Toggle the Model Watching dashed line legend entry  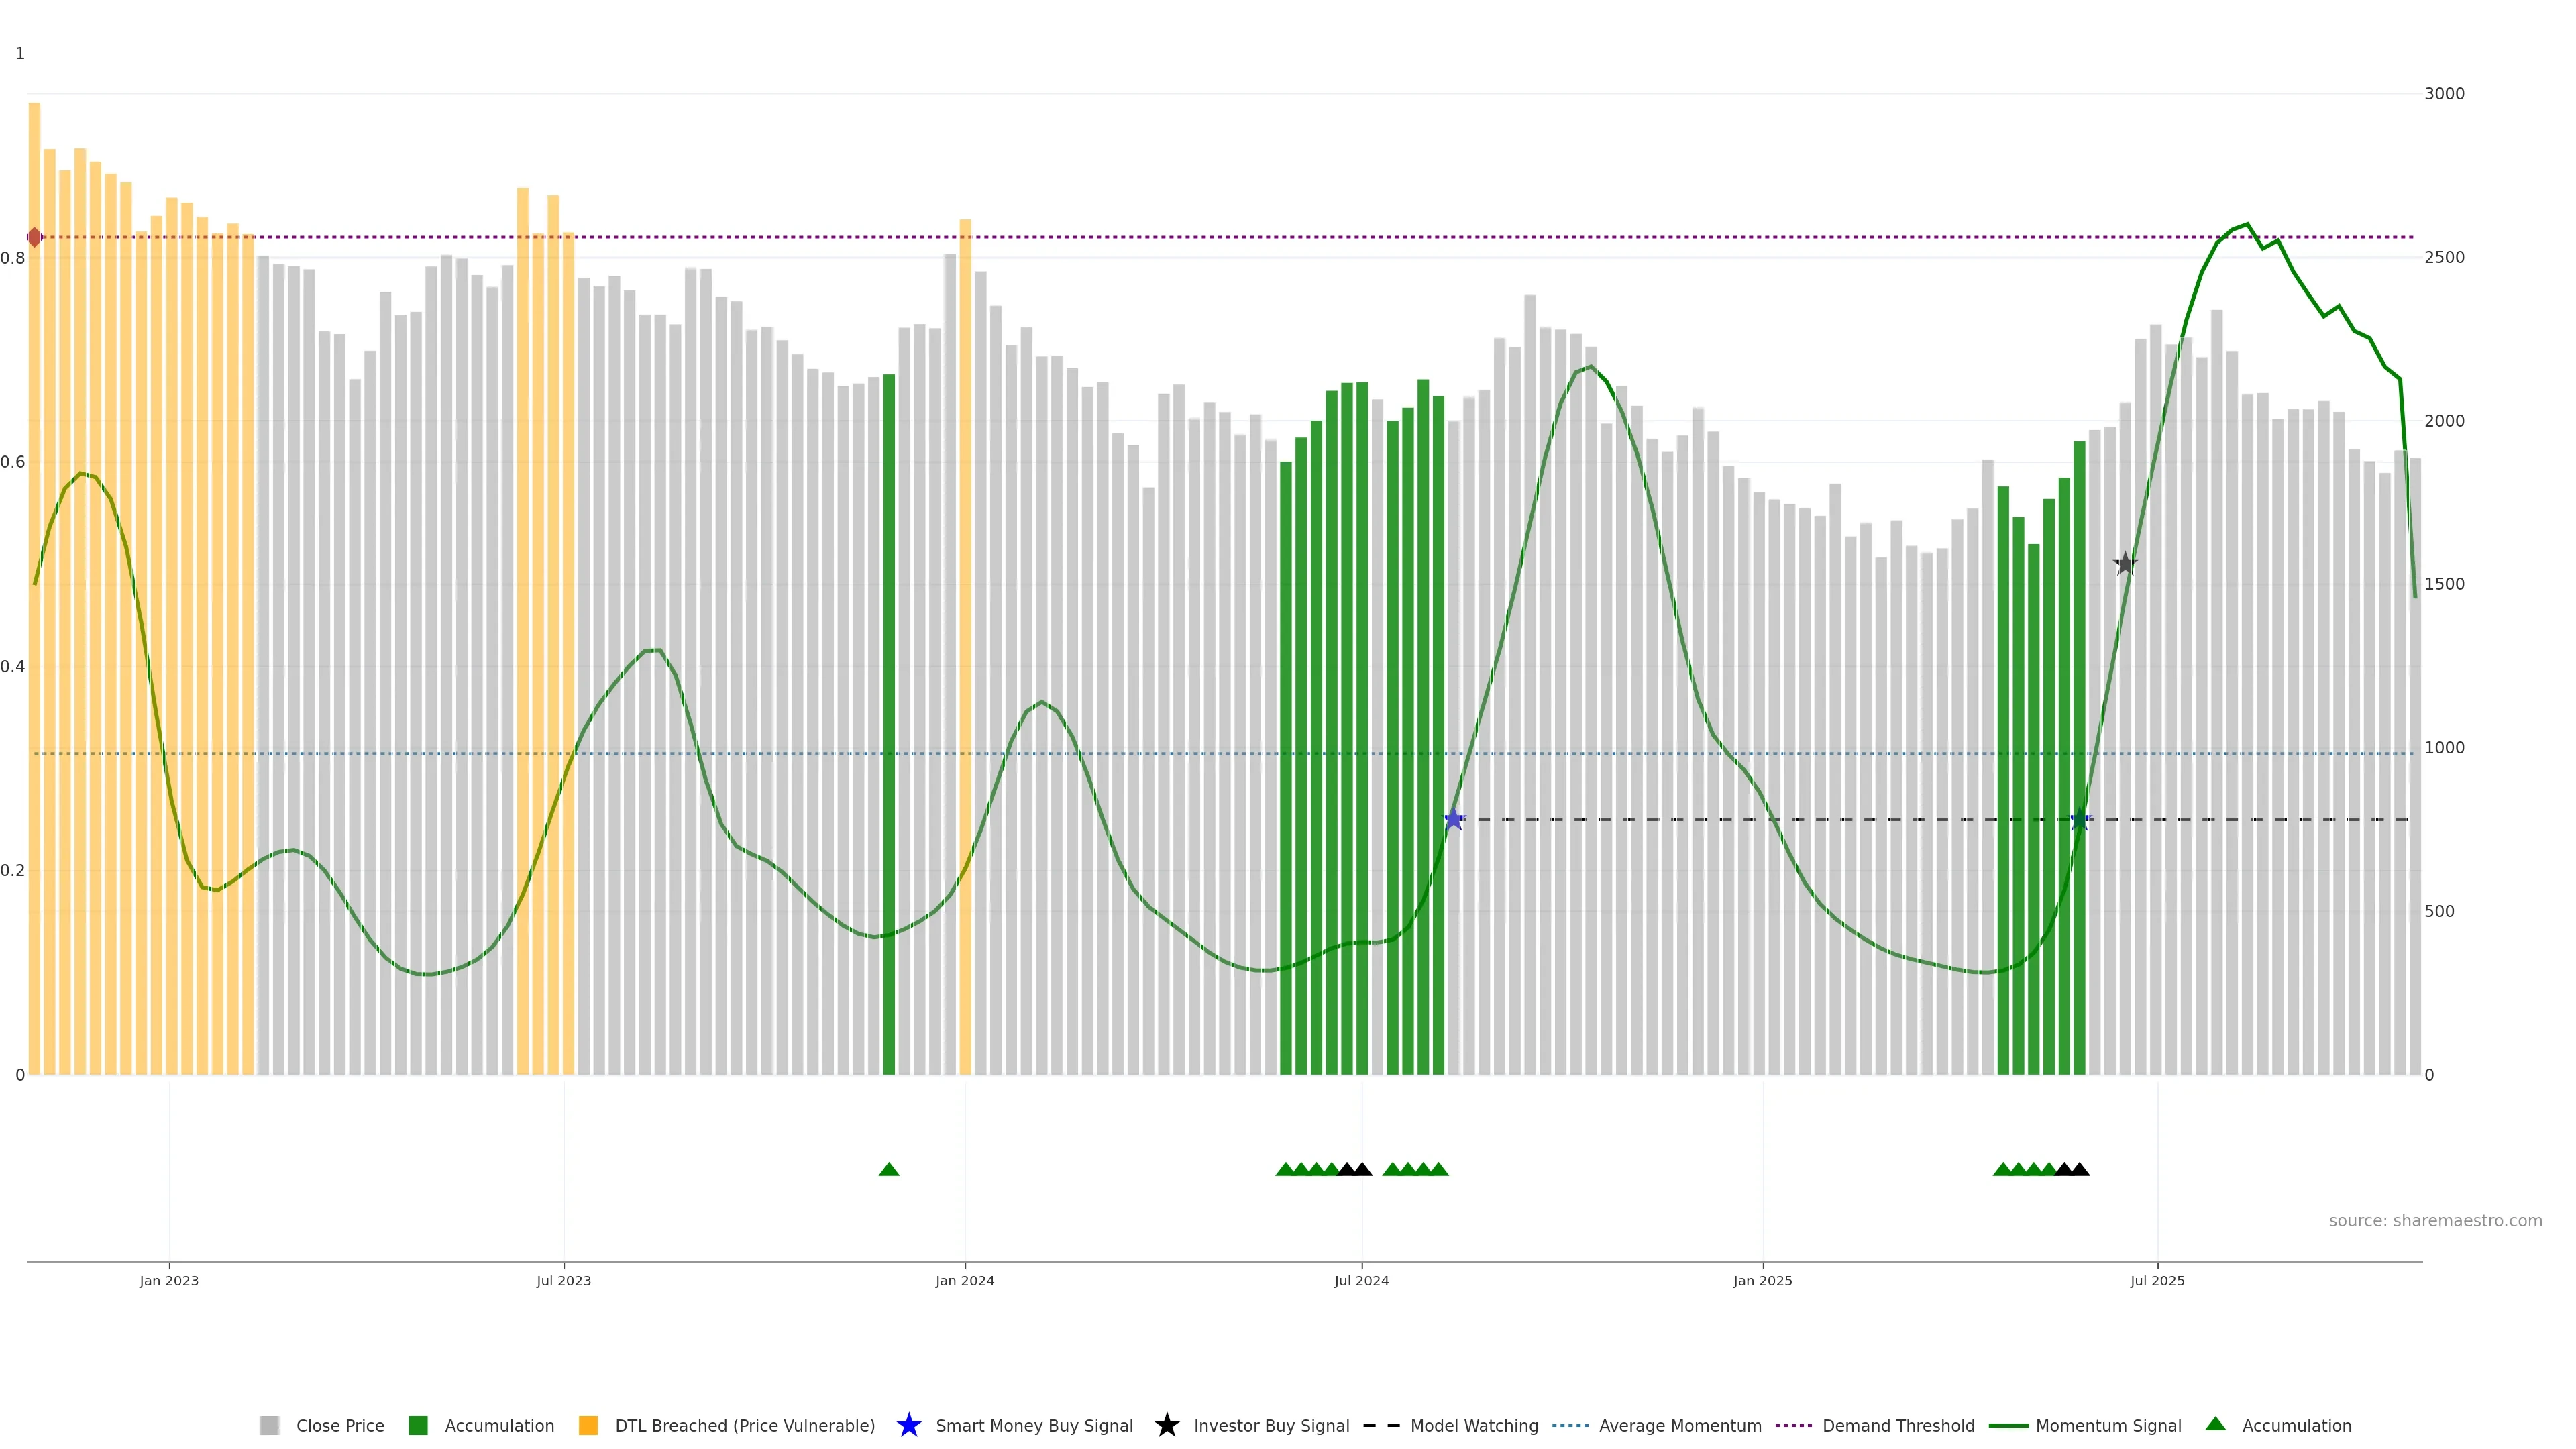[1473, 1426]
